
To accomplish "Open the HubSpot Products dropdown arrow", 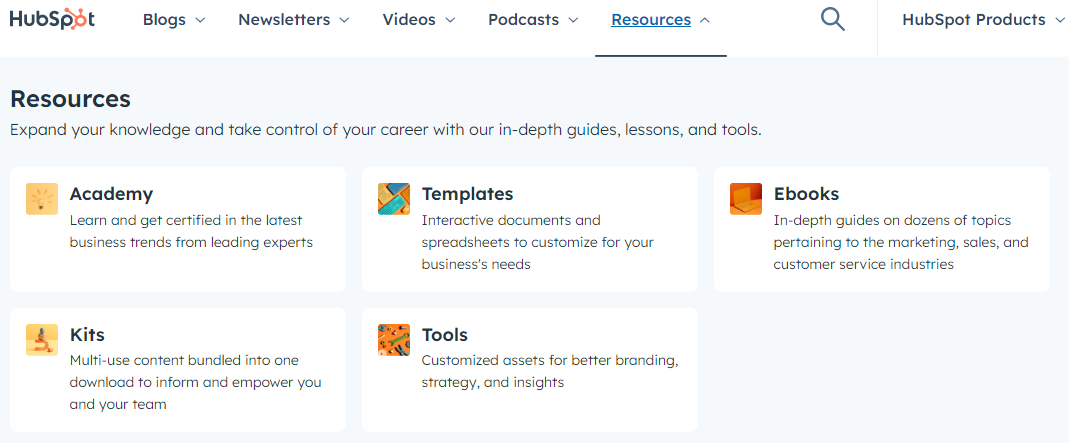I will tap(1059, 20).
